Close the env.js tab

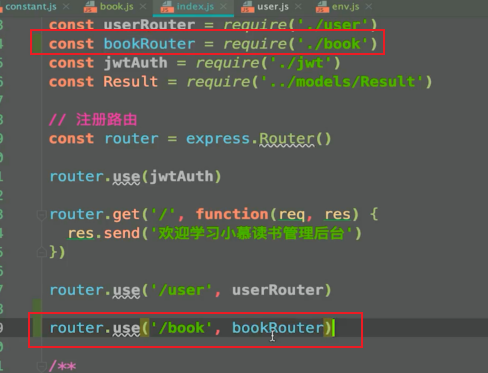[x=368, y=7]
